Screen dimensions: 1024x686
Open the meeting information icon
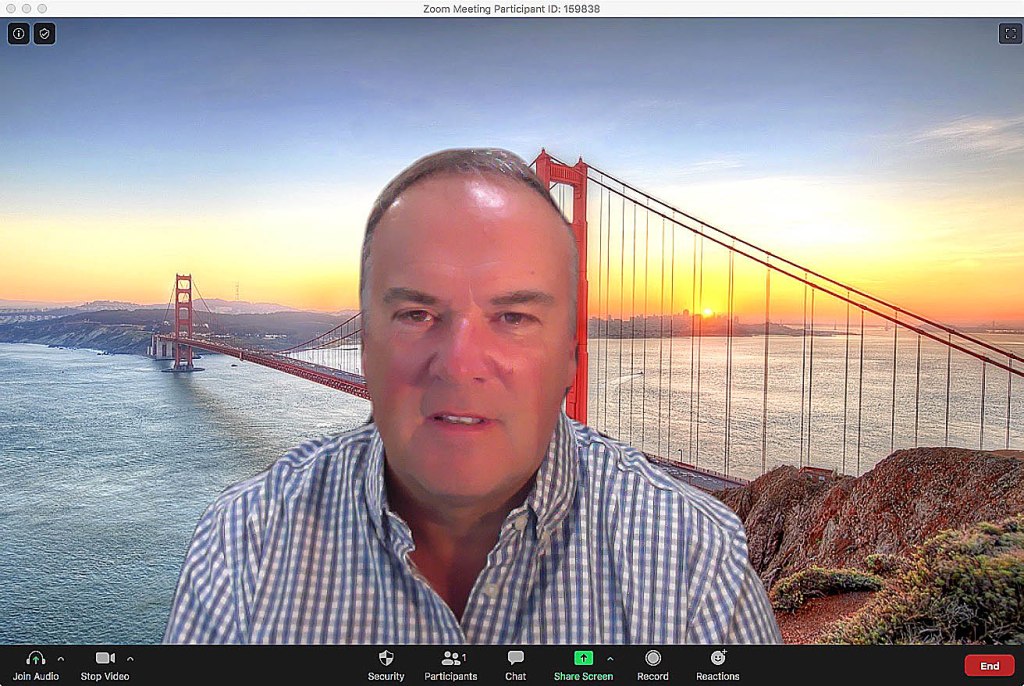coord(18,34)
